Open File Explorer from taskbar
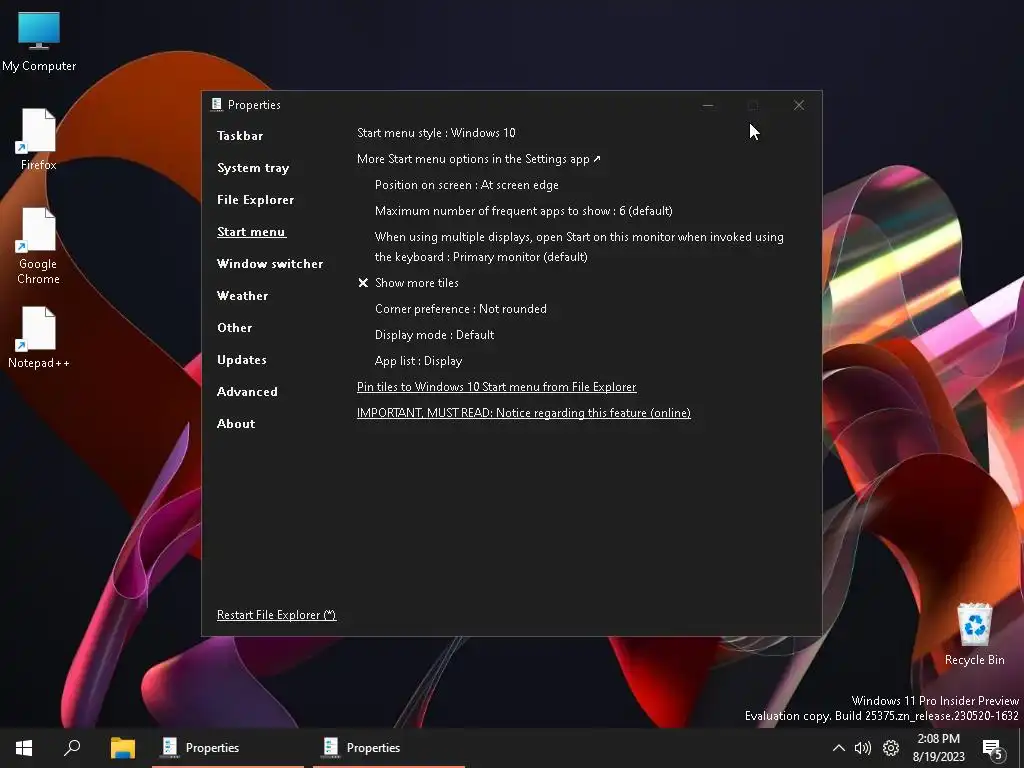Screen dimensions: 1024x768 122,748
